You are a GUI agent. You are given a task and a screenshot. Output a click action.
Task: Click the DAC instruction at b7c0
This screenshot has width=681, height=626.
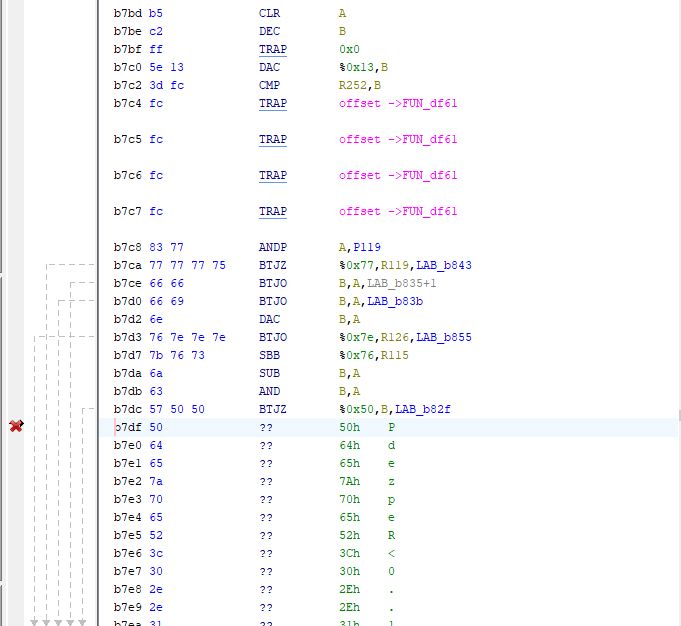coord(269,67)
